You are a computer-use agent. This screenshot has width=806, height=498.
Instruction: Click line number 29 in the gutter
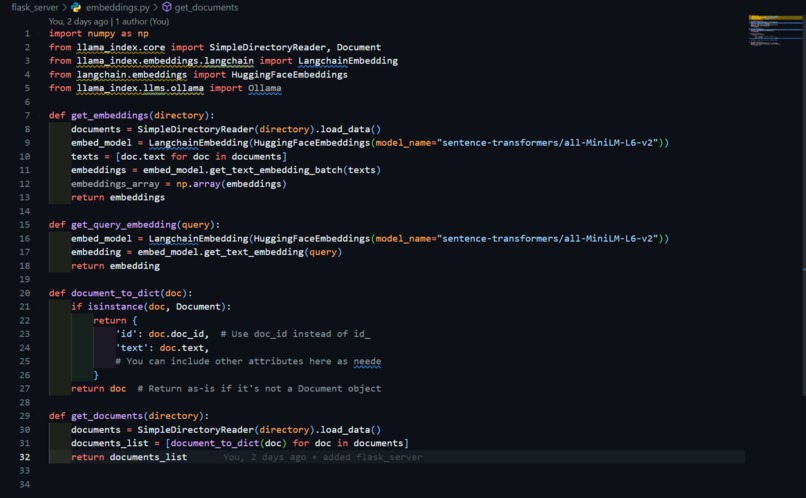coord(25,416)
